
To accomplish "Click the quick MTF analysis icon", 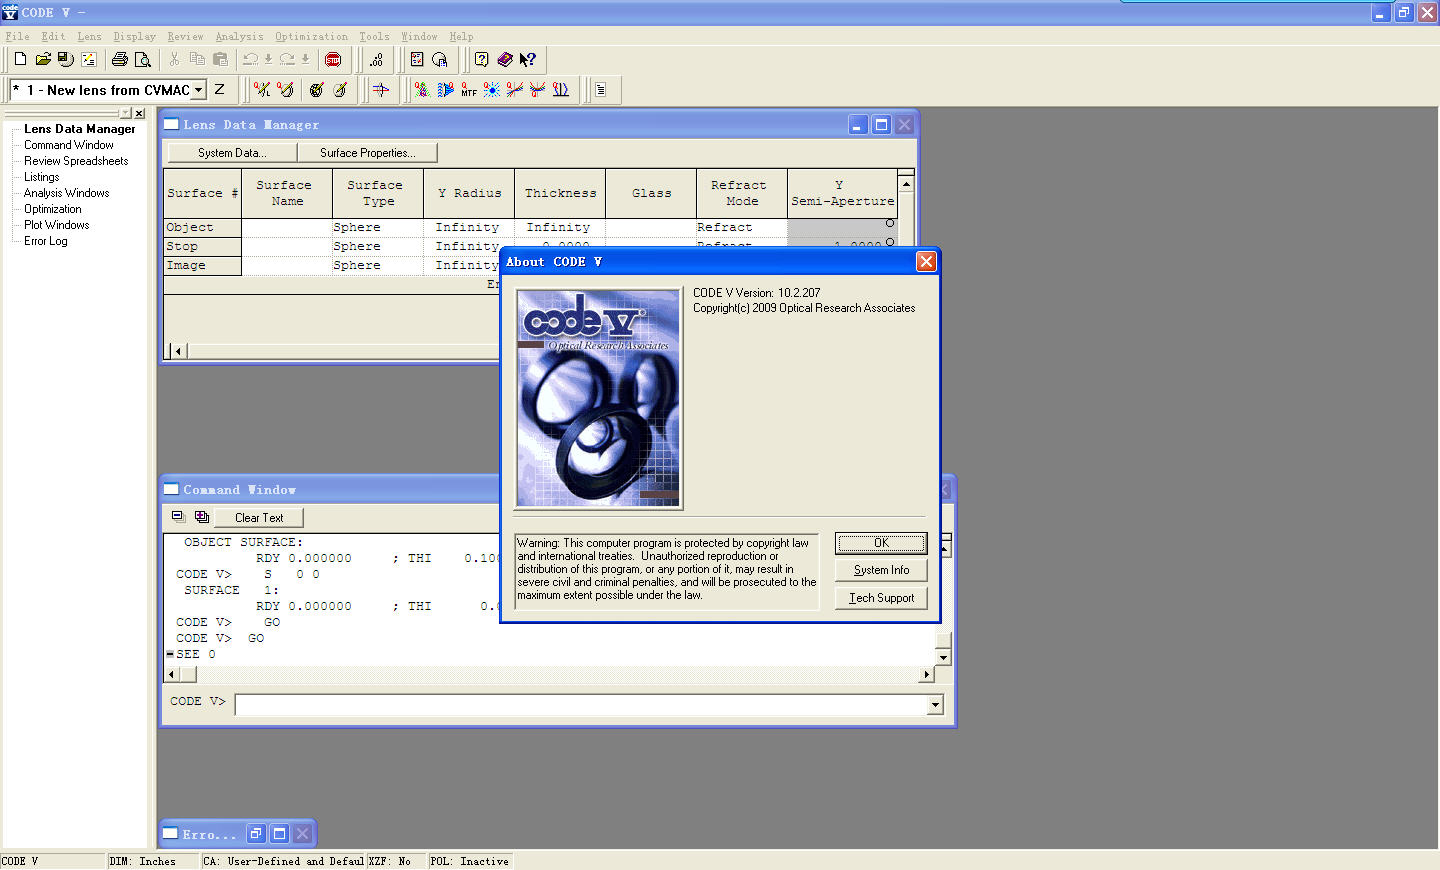I will click(x=469, y=89).
